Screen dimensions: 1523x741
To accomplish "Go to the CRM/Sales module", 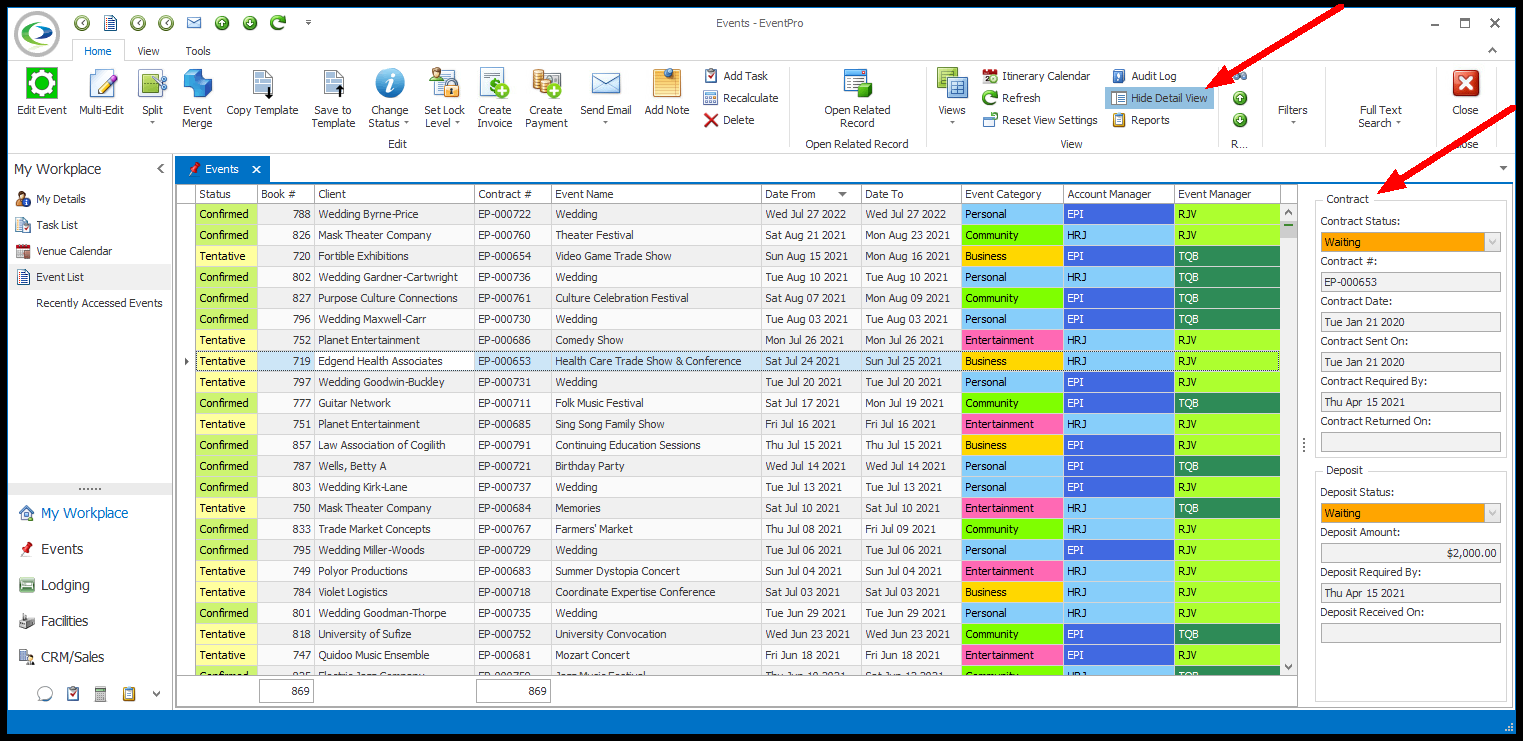I will 72,657.
